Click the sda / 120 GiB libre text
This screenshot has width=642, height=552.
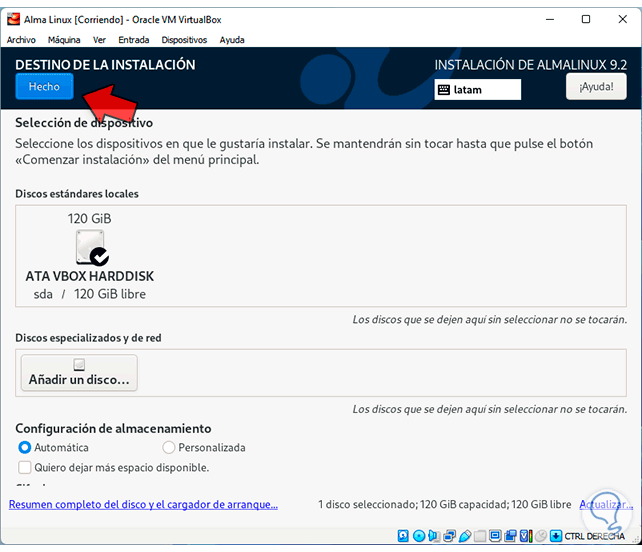(x=90, y=294)
